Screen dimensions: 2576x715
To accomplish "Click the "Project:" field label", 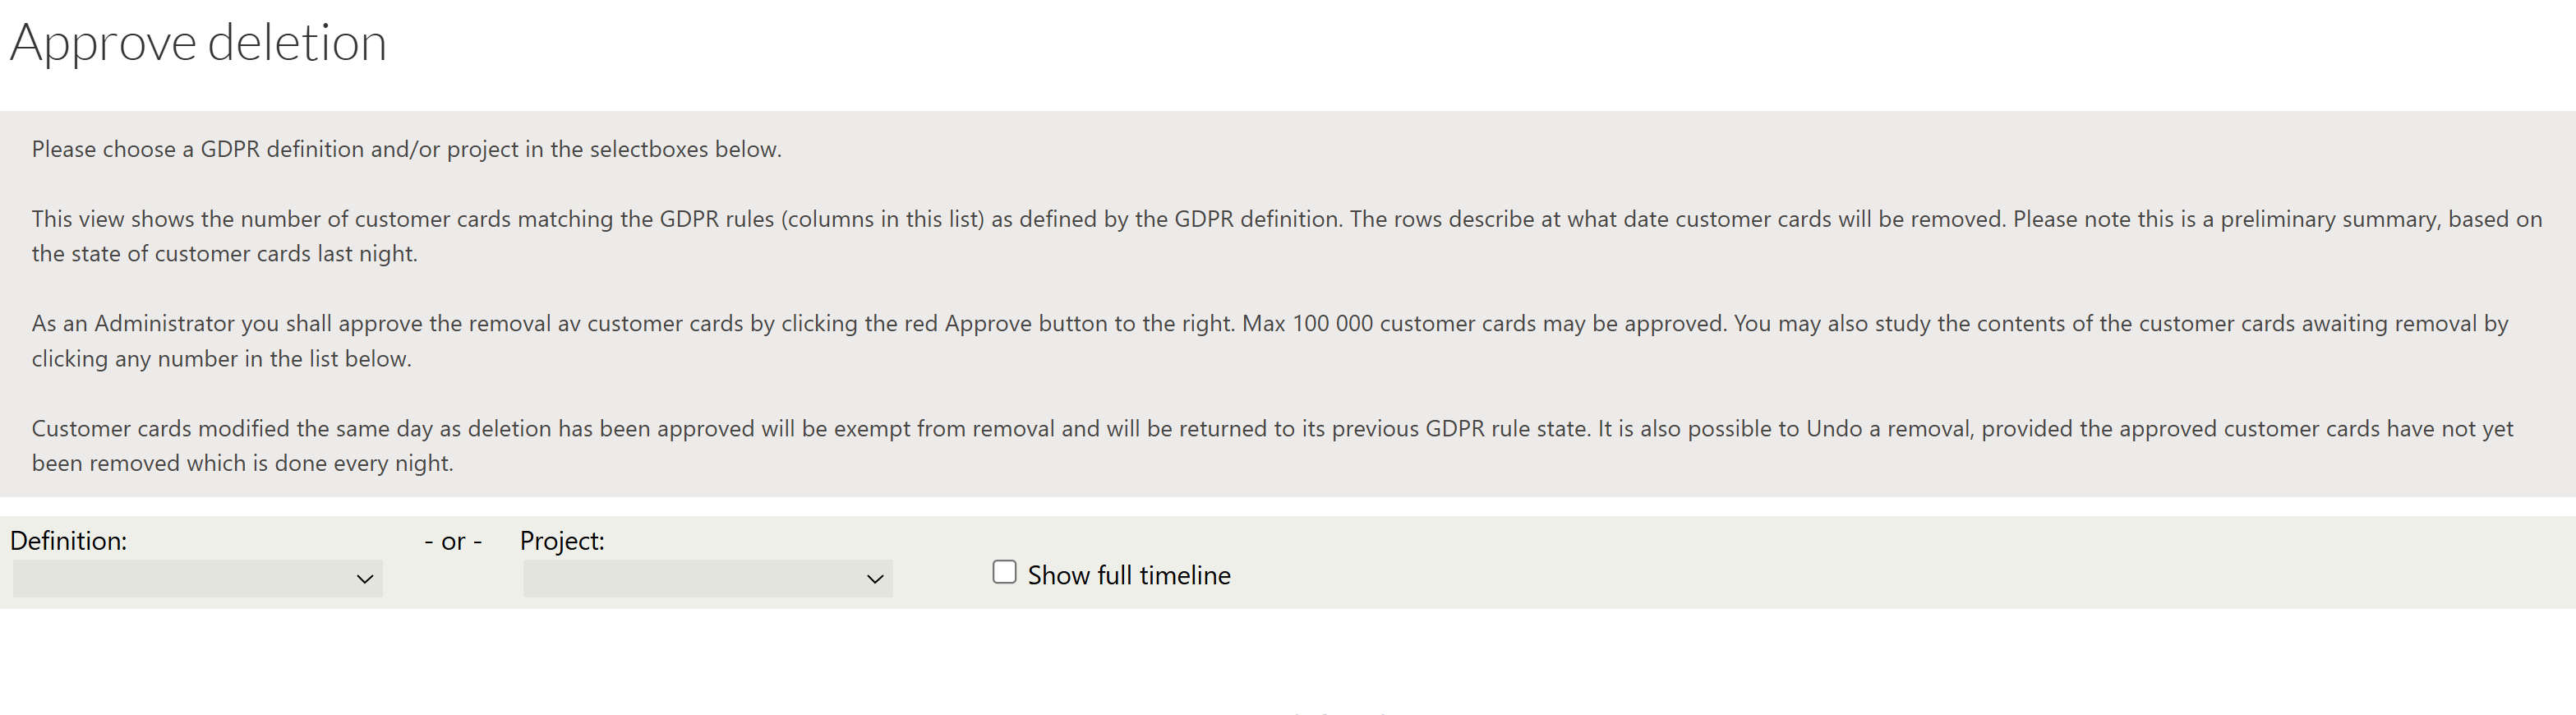I will click(x=562, y=541).
